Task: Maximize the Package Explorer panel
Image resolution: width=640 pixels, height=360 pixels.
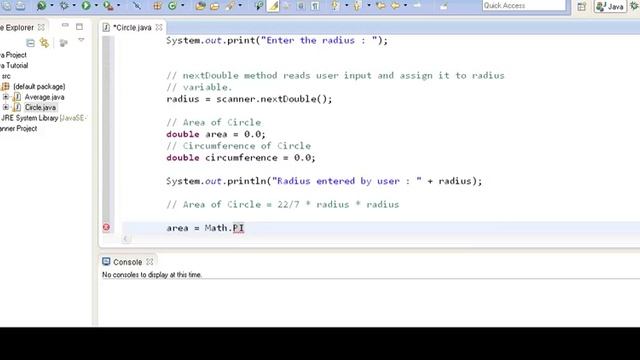Action: pos(79,27)
